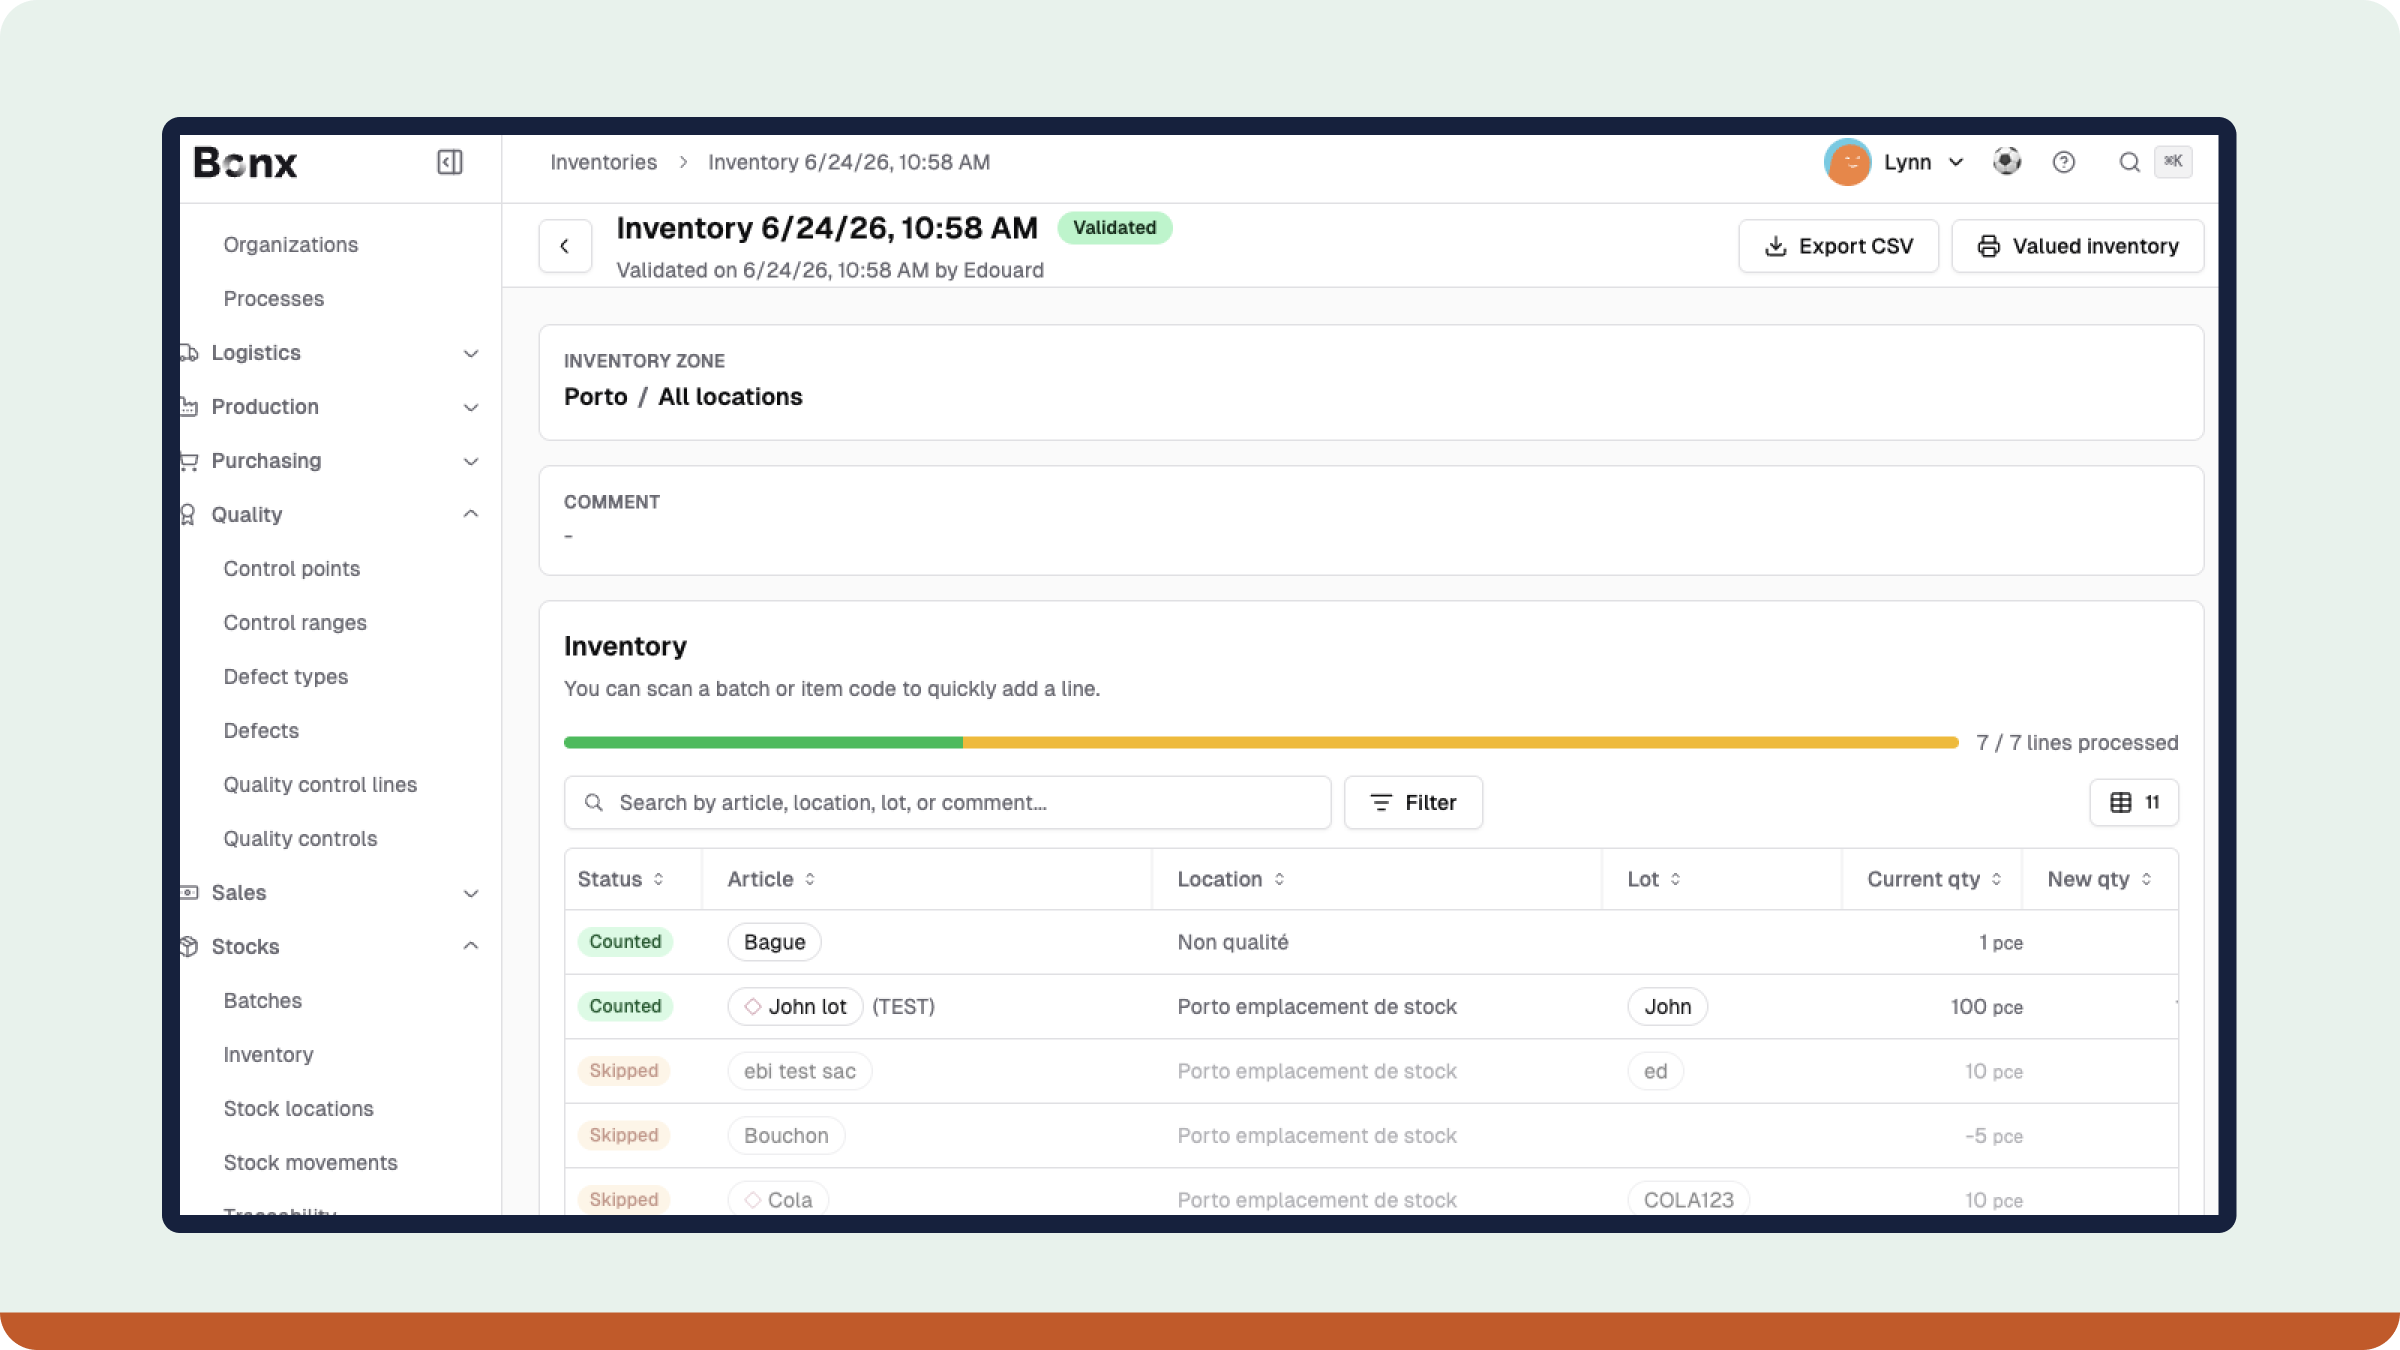Collapse the sidebar panel icon

pos(449,162)
